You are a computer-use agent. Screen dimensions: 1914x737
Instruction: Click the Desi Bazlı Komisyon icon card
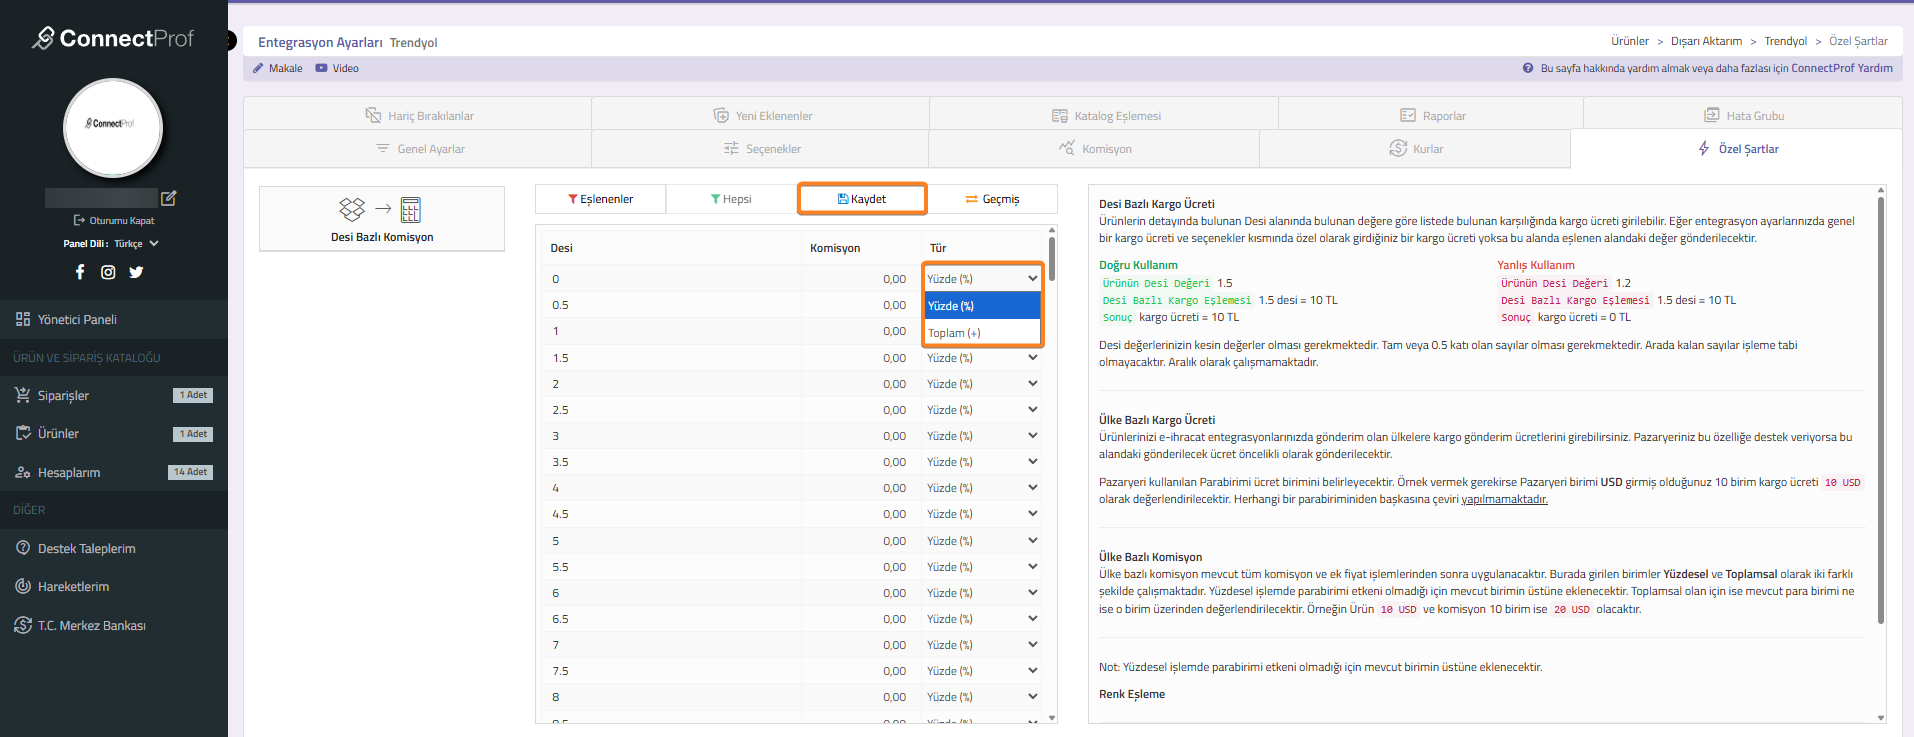pos(382,219)
